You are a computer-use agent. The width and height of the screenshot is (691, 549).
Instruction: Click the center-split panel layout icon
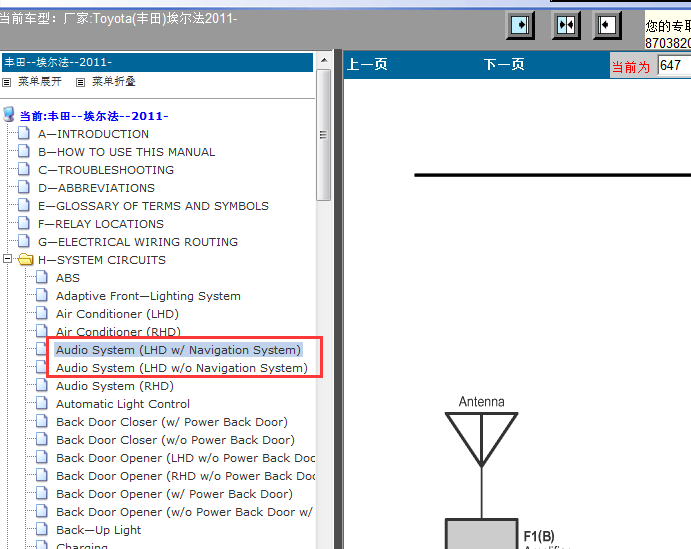point(566,26)
